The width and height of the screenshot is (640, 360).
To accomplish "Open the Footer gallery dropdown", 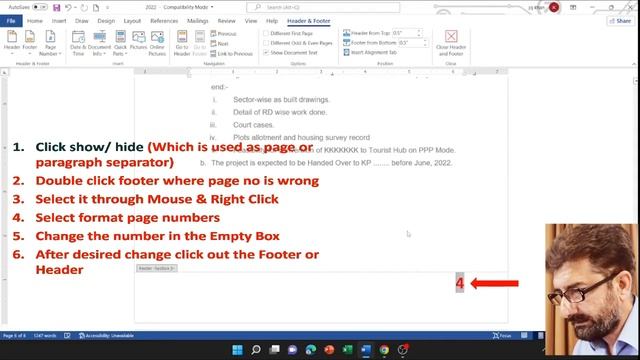I will 29,43.
